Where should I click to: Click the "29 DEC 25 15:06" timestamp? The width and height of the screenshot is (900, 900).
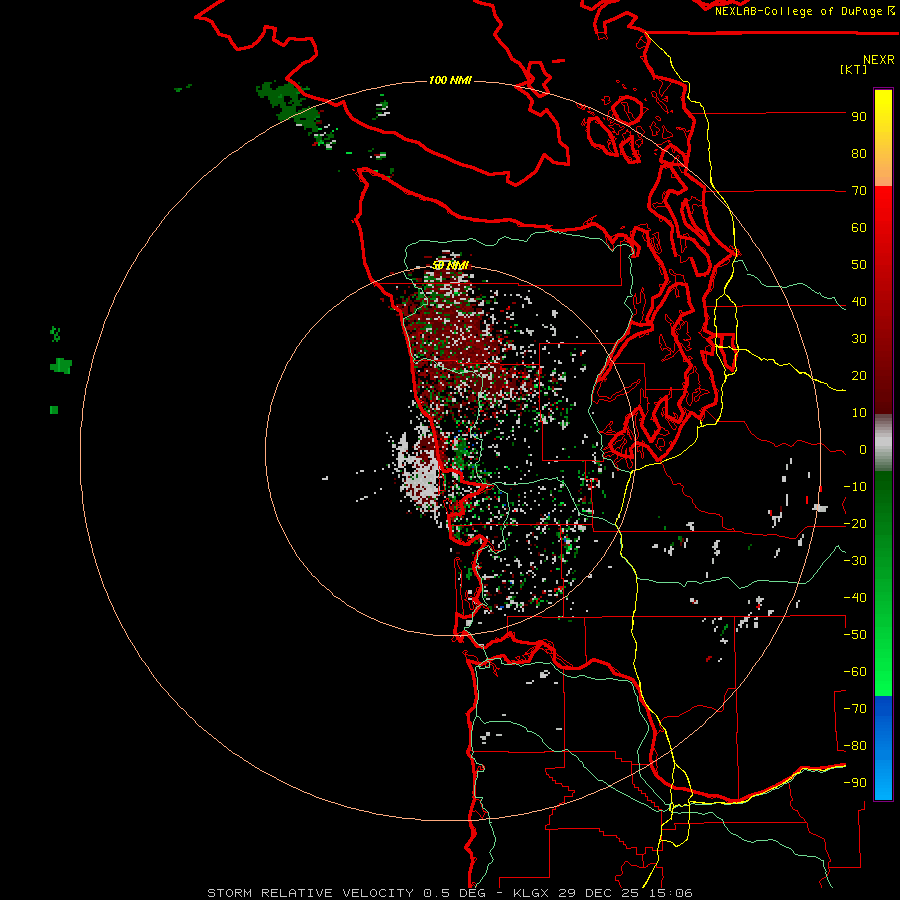tap(626, 893)
